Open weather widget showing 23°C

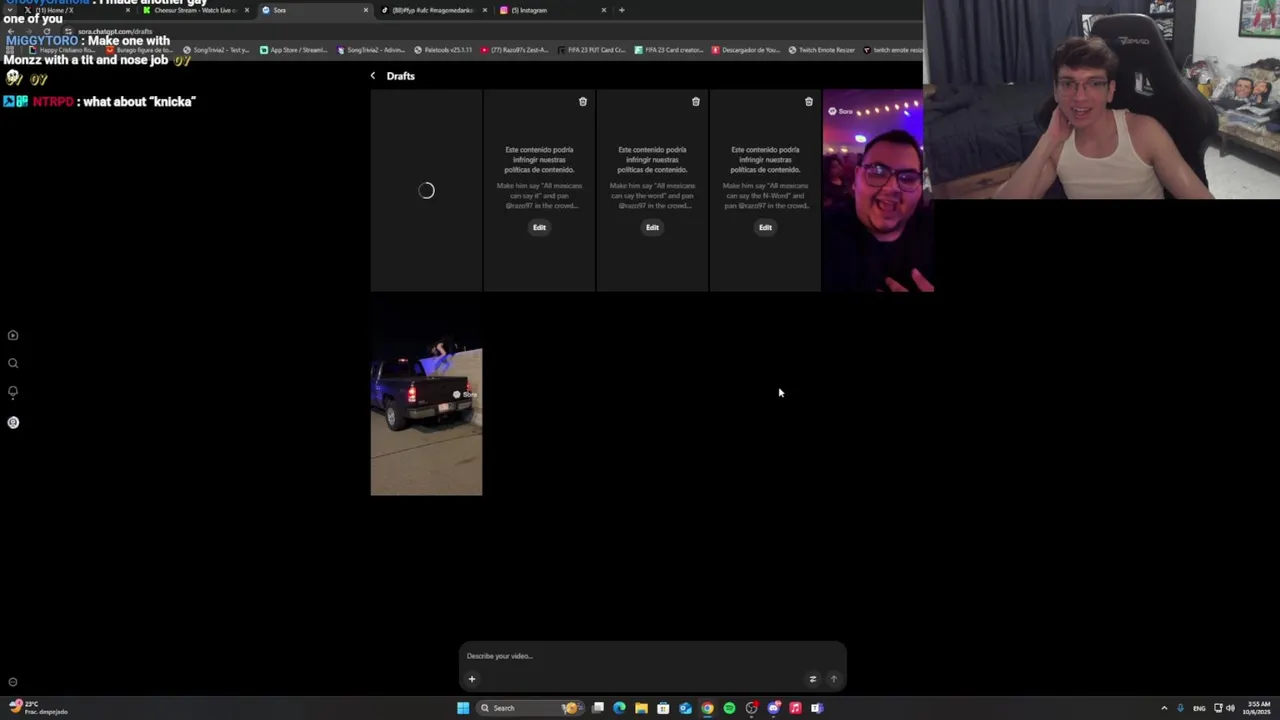pos(36,708)
